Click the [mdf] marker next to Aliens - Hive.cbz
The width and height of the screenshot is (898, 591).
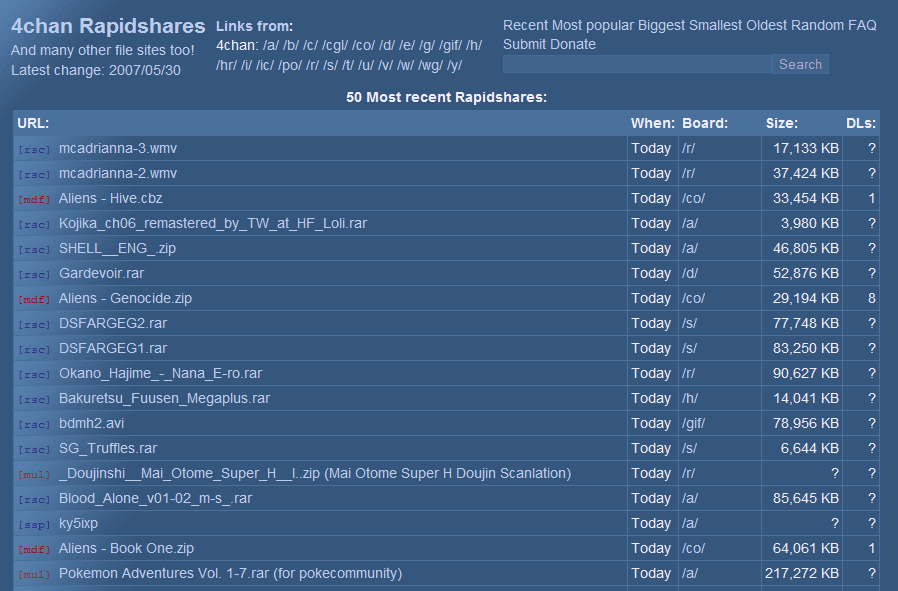click(33, 199)
